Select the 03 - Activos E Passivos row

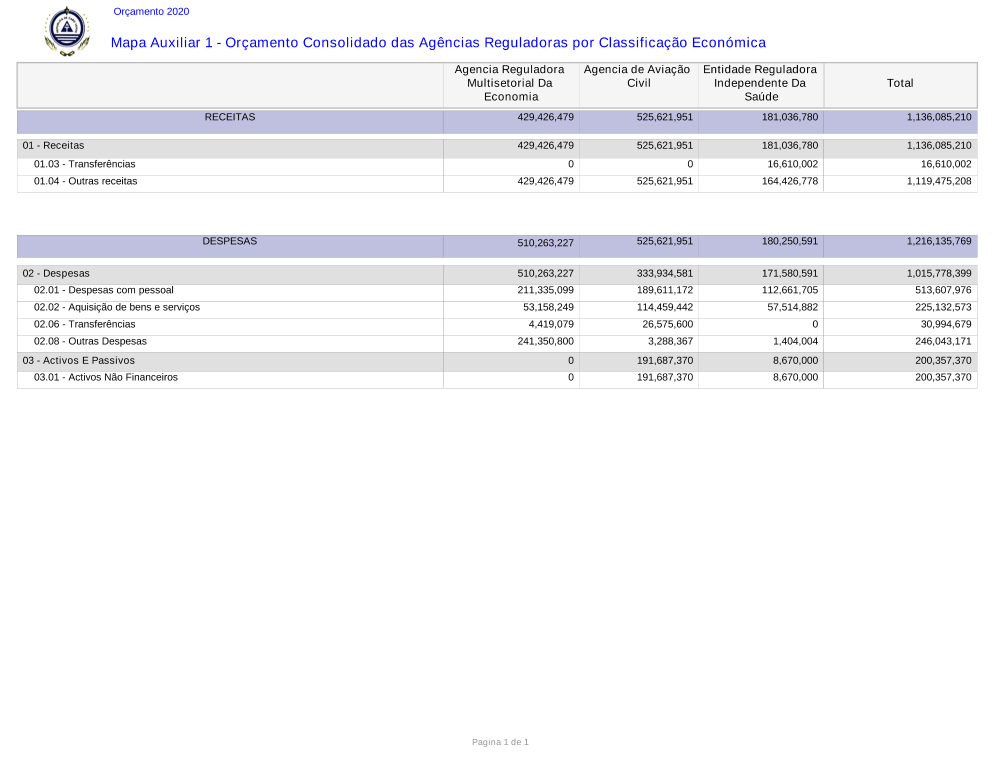click(79, 360)
